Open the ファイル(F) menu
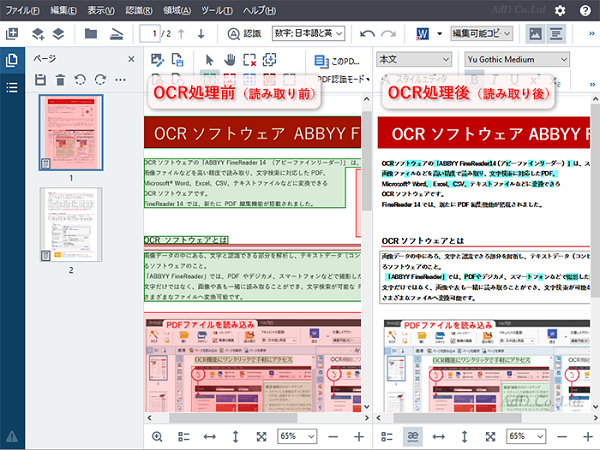Image resolution: width=600 pixels, height=450 pixels. (x=22, y=10)
